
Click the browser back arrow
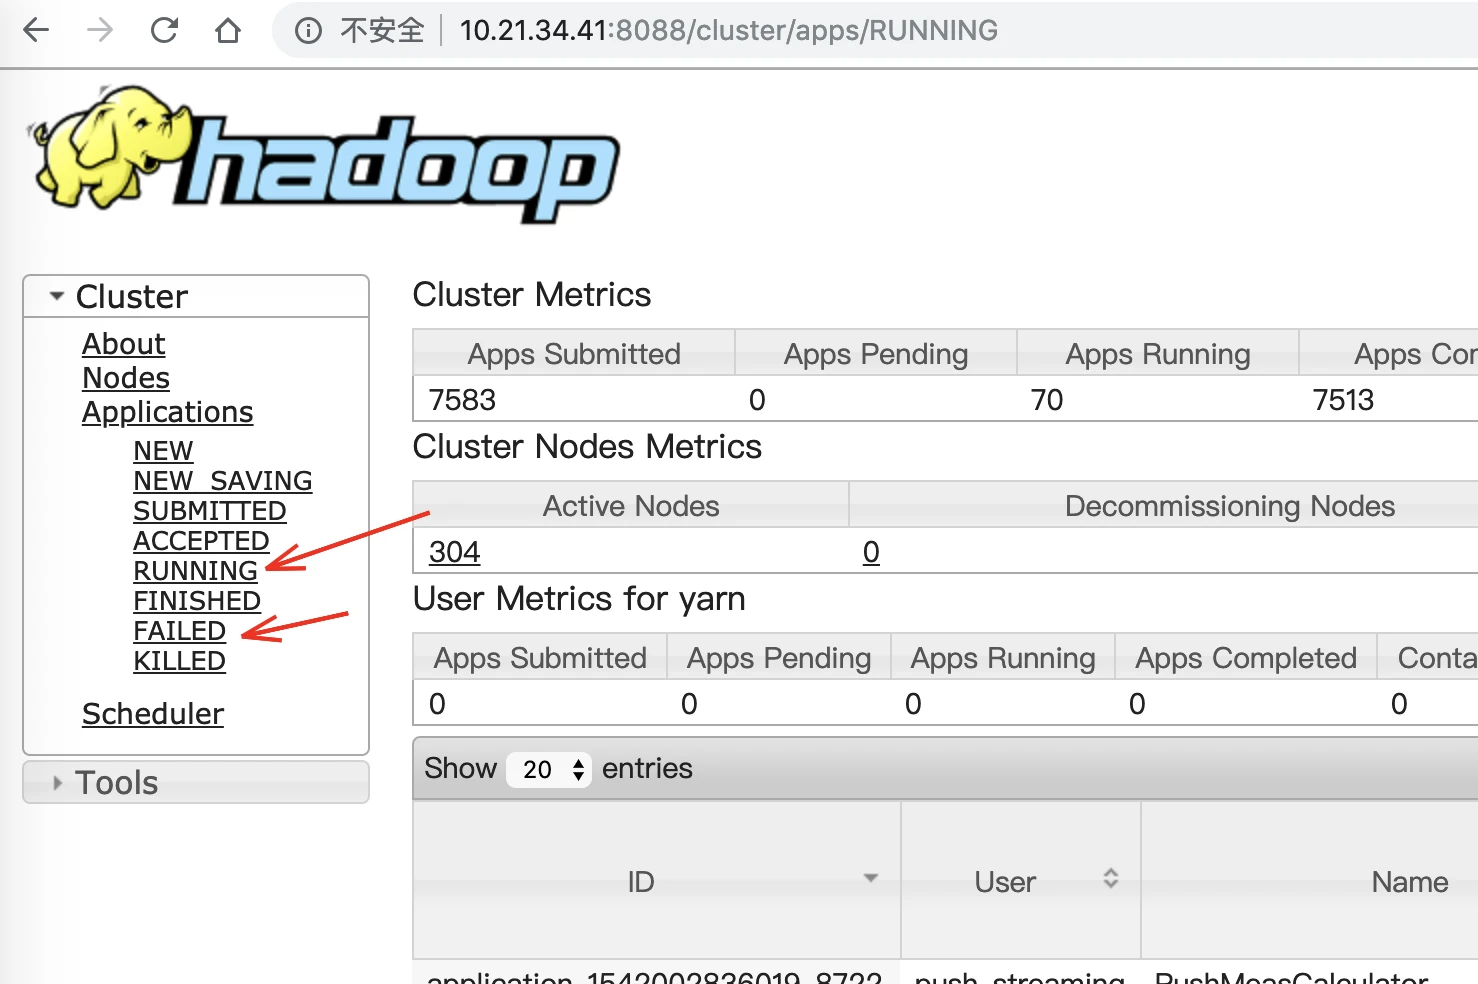tap(36, 30)
